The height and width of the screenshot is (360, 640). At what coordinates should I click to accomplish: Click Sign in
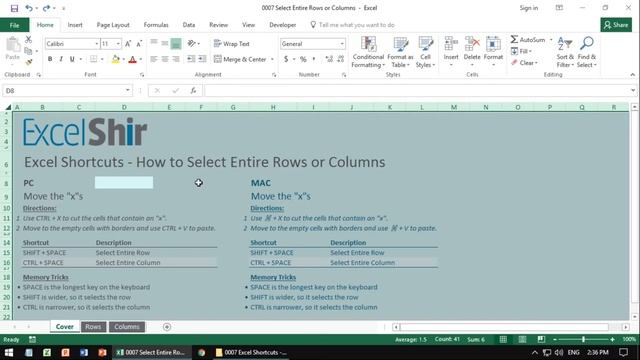click(x=529, y=8)
